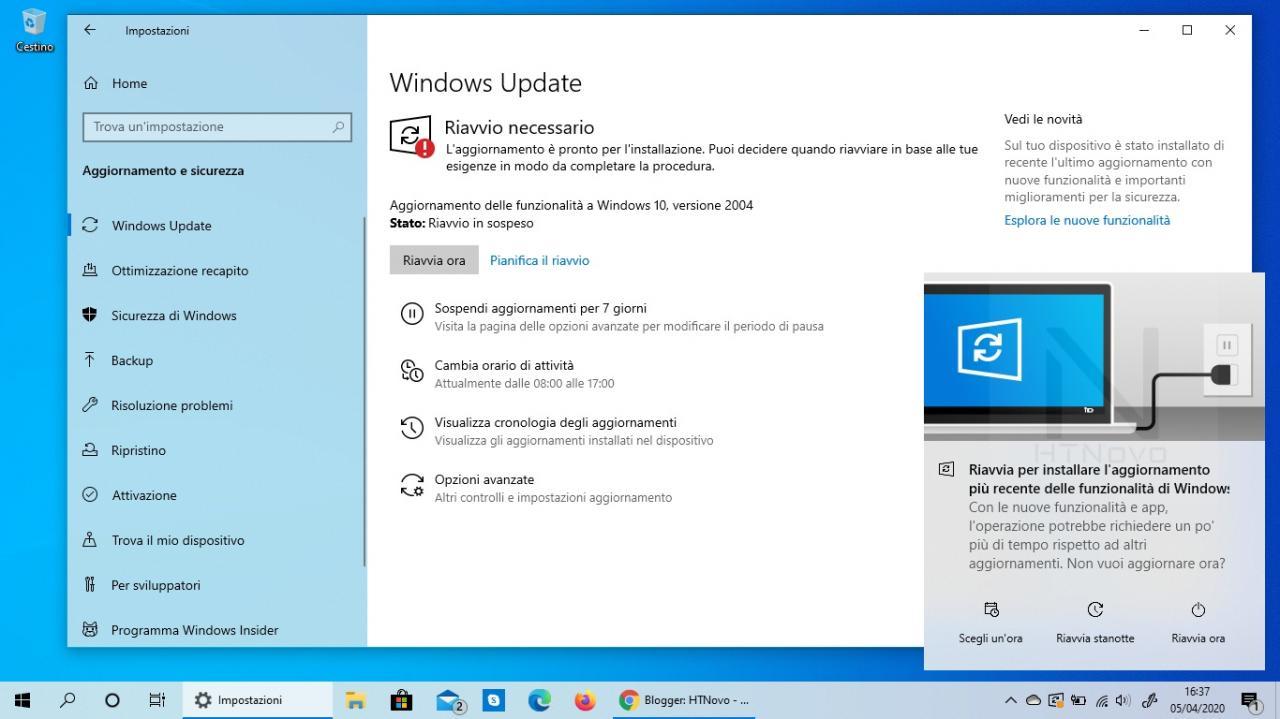Open Programma Windows Insider section
Image resolution: width=1280 pixels, height=719 pixels.
[x=194, y=631]
